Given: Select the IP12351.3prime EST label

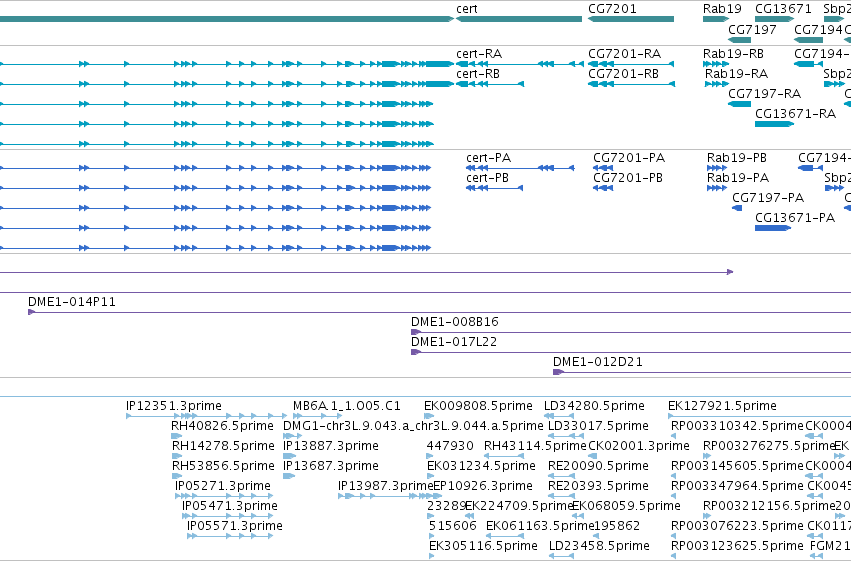Looking at the screenshot, I should click(x=174, y=406).
